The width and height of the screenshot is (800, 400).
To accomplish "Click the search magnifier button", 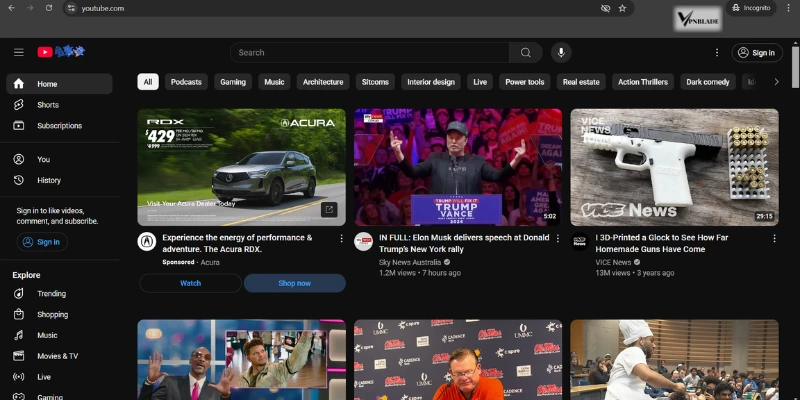I will 526,53.
